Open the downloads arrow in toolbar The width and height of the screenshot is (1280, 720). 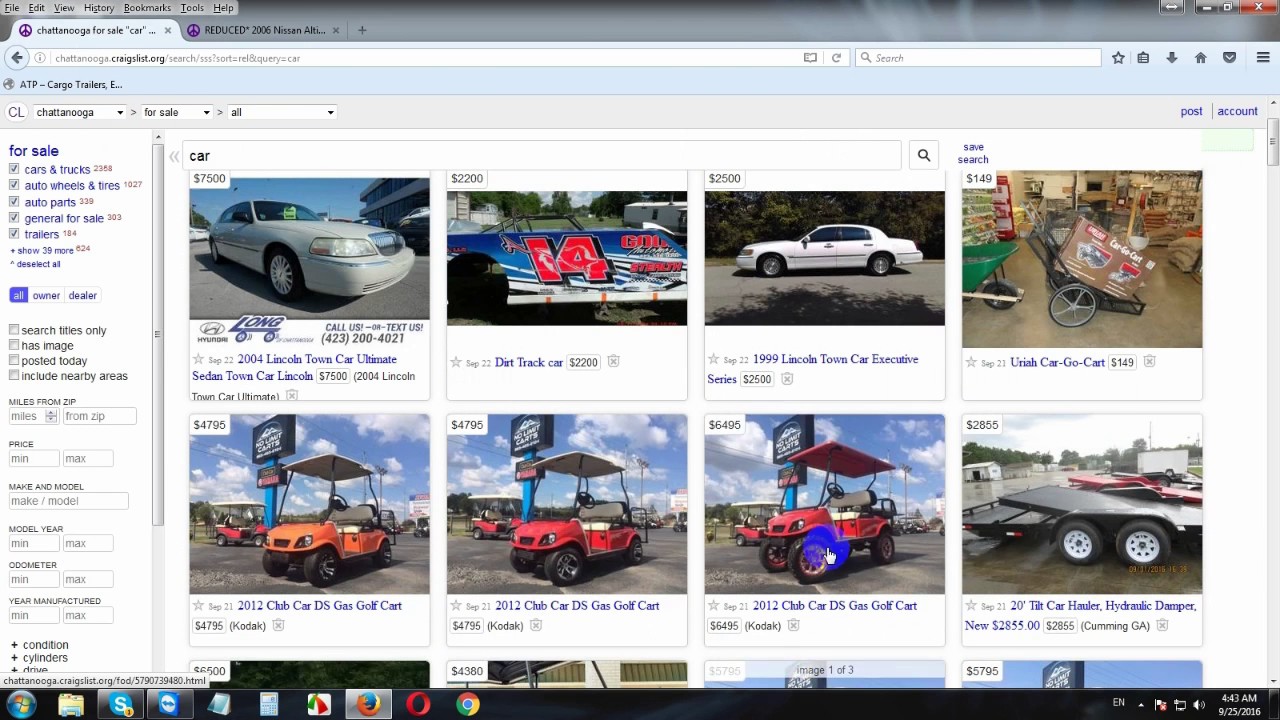tap(1172, 58)
